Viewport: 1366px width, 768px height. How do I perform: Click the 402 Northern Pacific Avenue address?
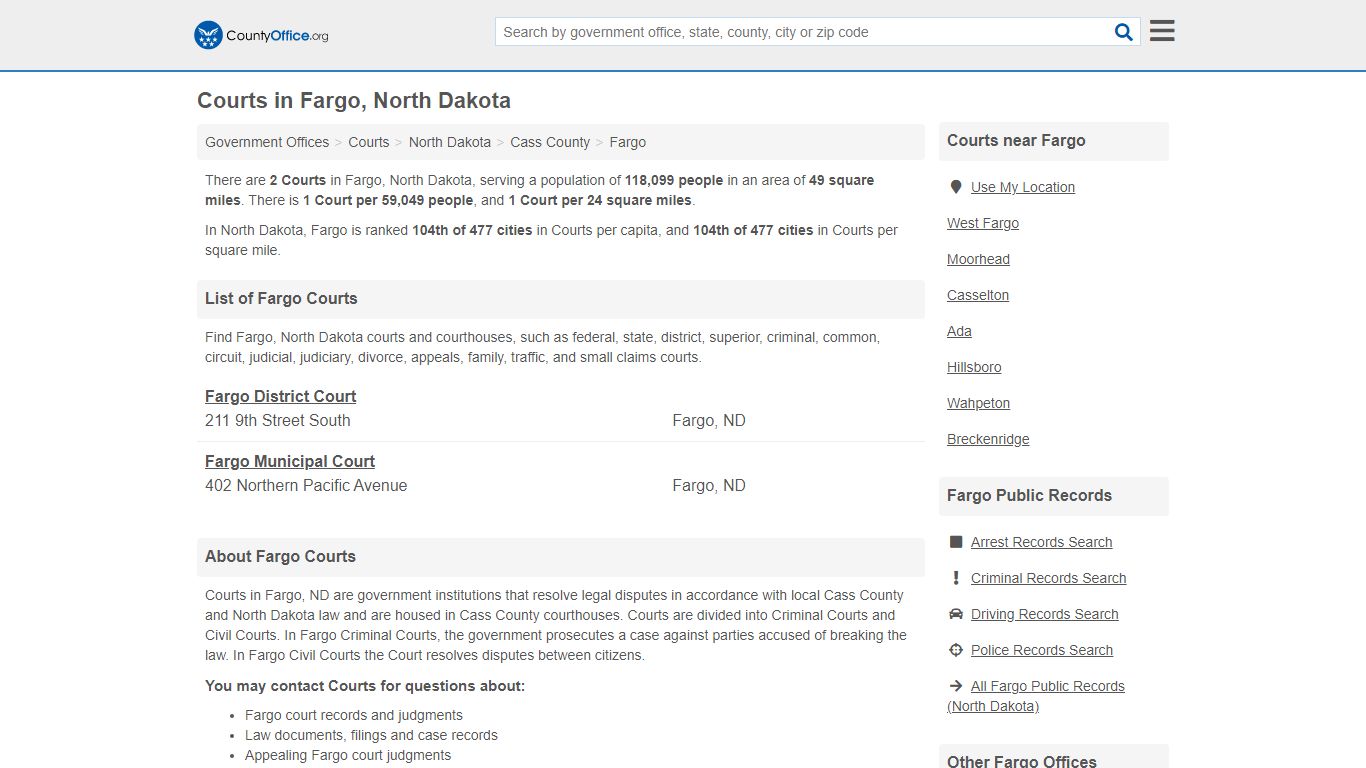tap(306, 485)
